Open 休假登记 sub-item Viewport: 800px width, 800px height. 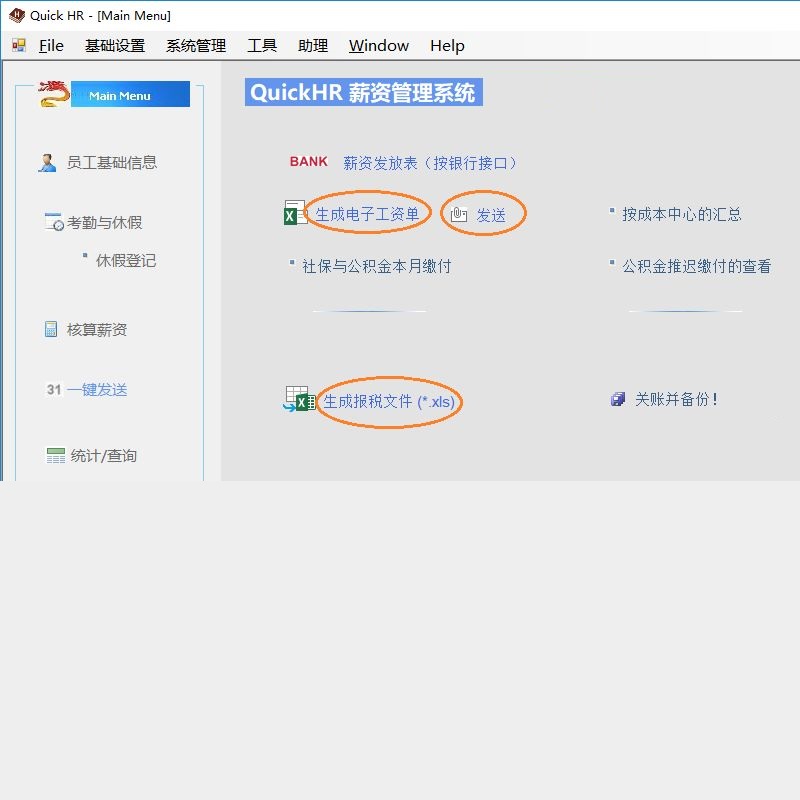[126, 261]
